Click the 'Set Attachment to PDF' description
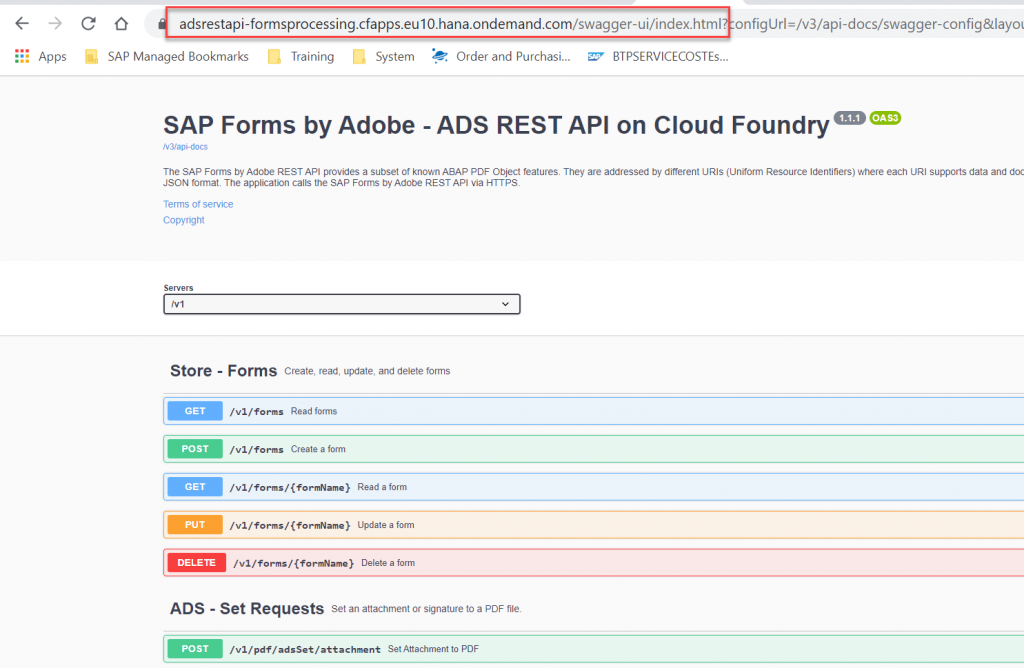This screenshot has width=1024, height=668. point(433,649)
